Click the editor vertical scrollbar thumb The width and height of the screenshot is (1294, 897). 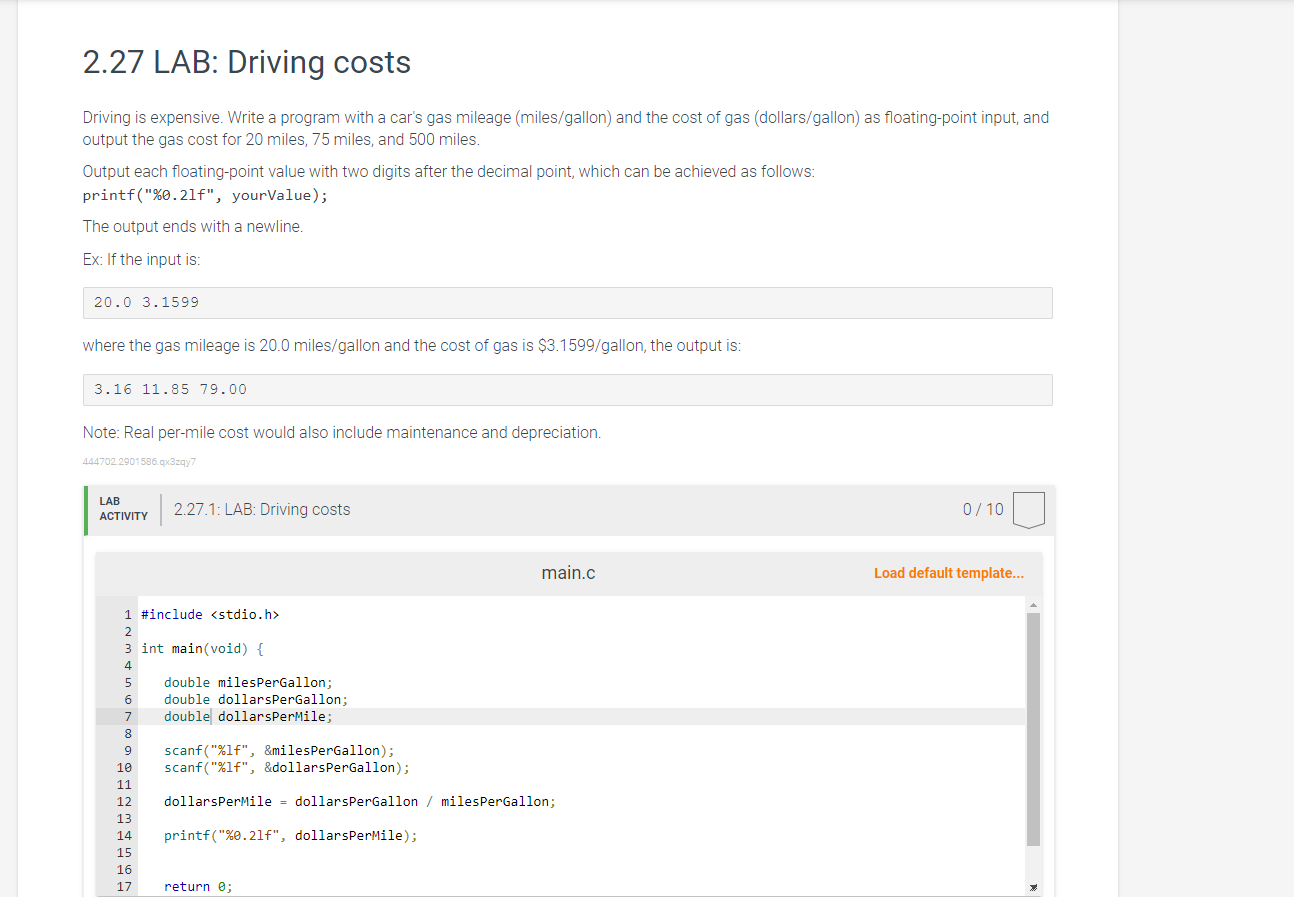coord(1033,729)
